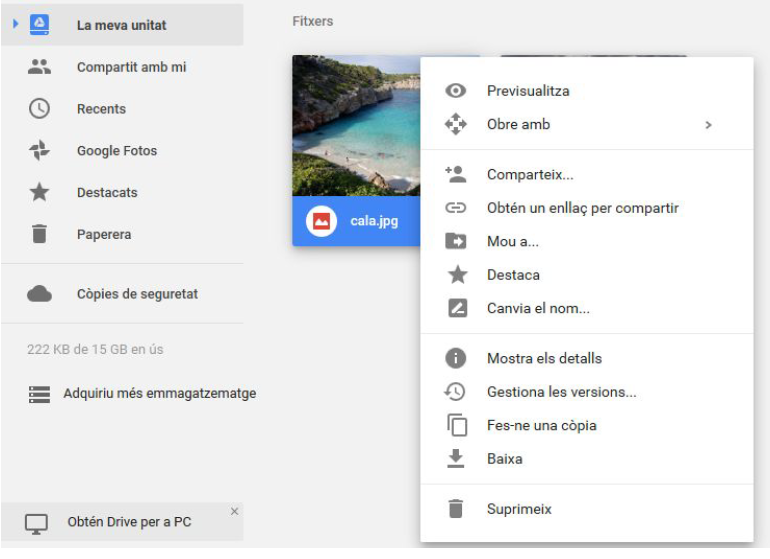Click the info icon for Mostra els detalls
Image resolution: width=770 pixels, height=559 pixels.
pyautogui.click(x=456, y=358)
